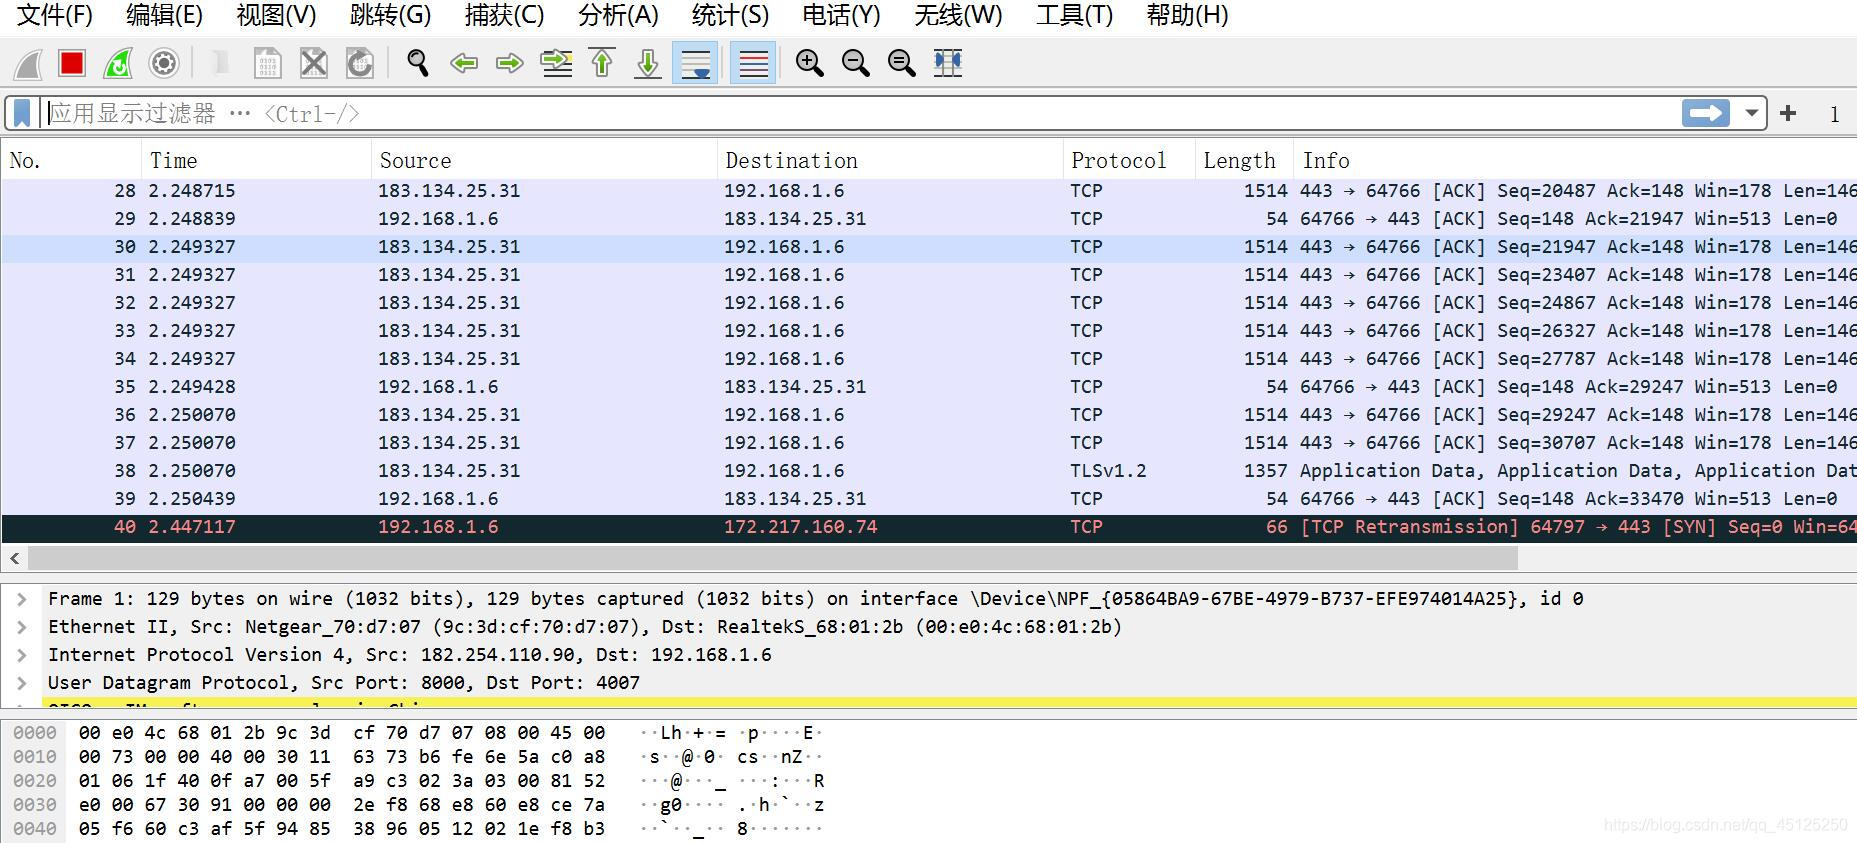Go to specified packet icon

tap(556, 63)
